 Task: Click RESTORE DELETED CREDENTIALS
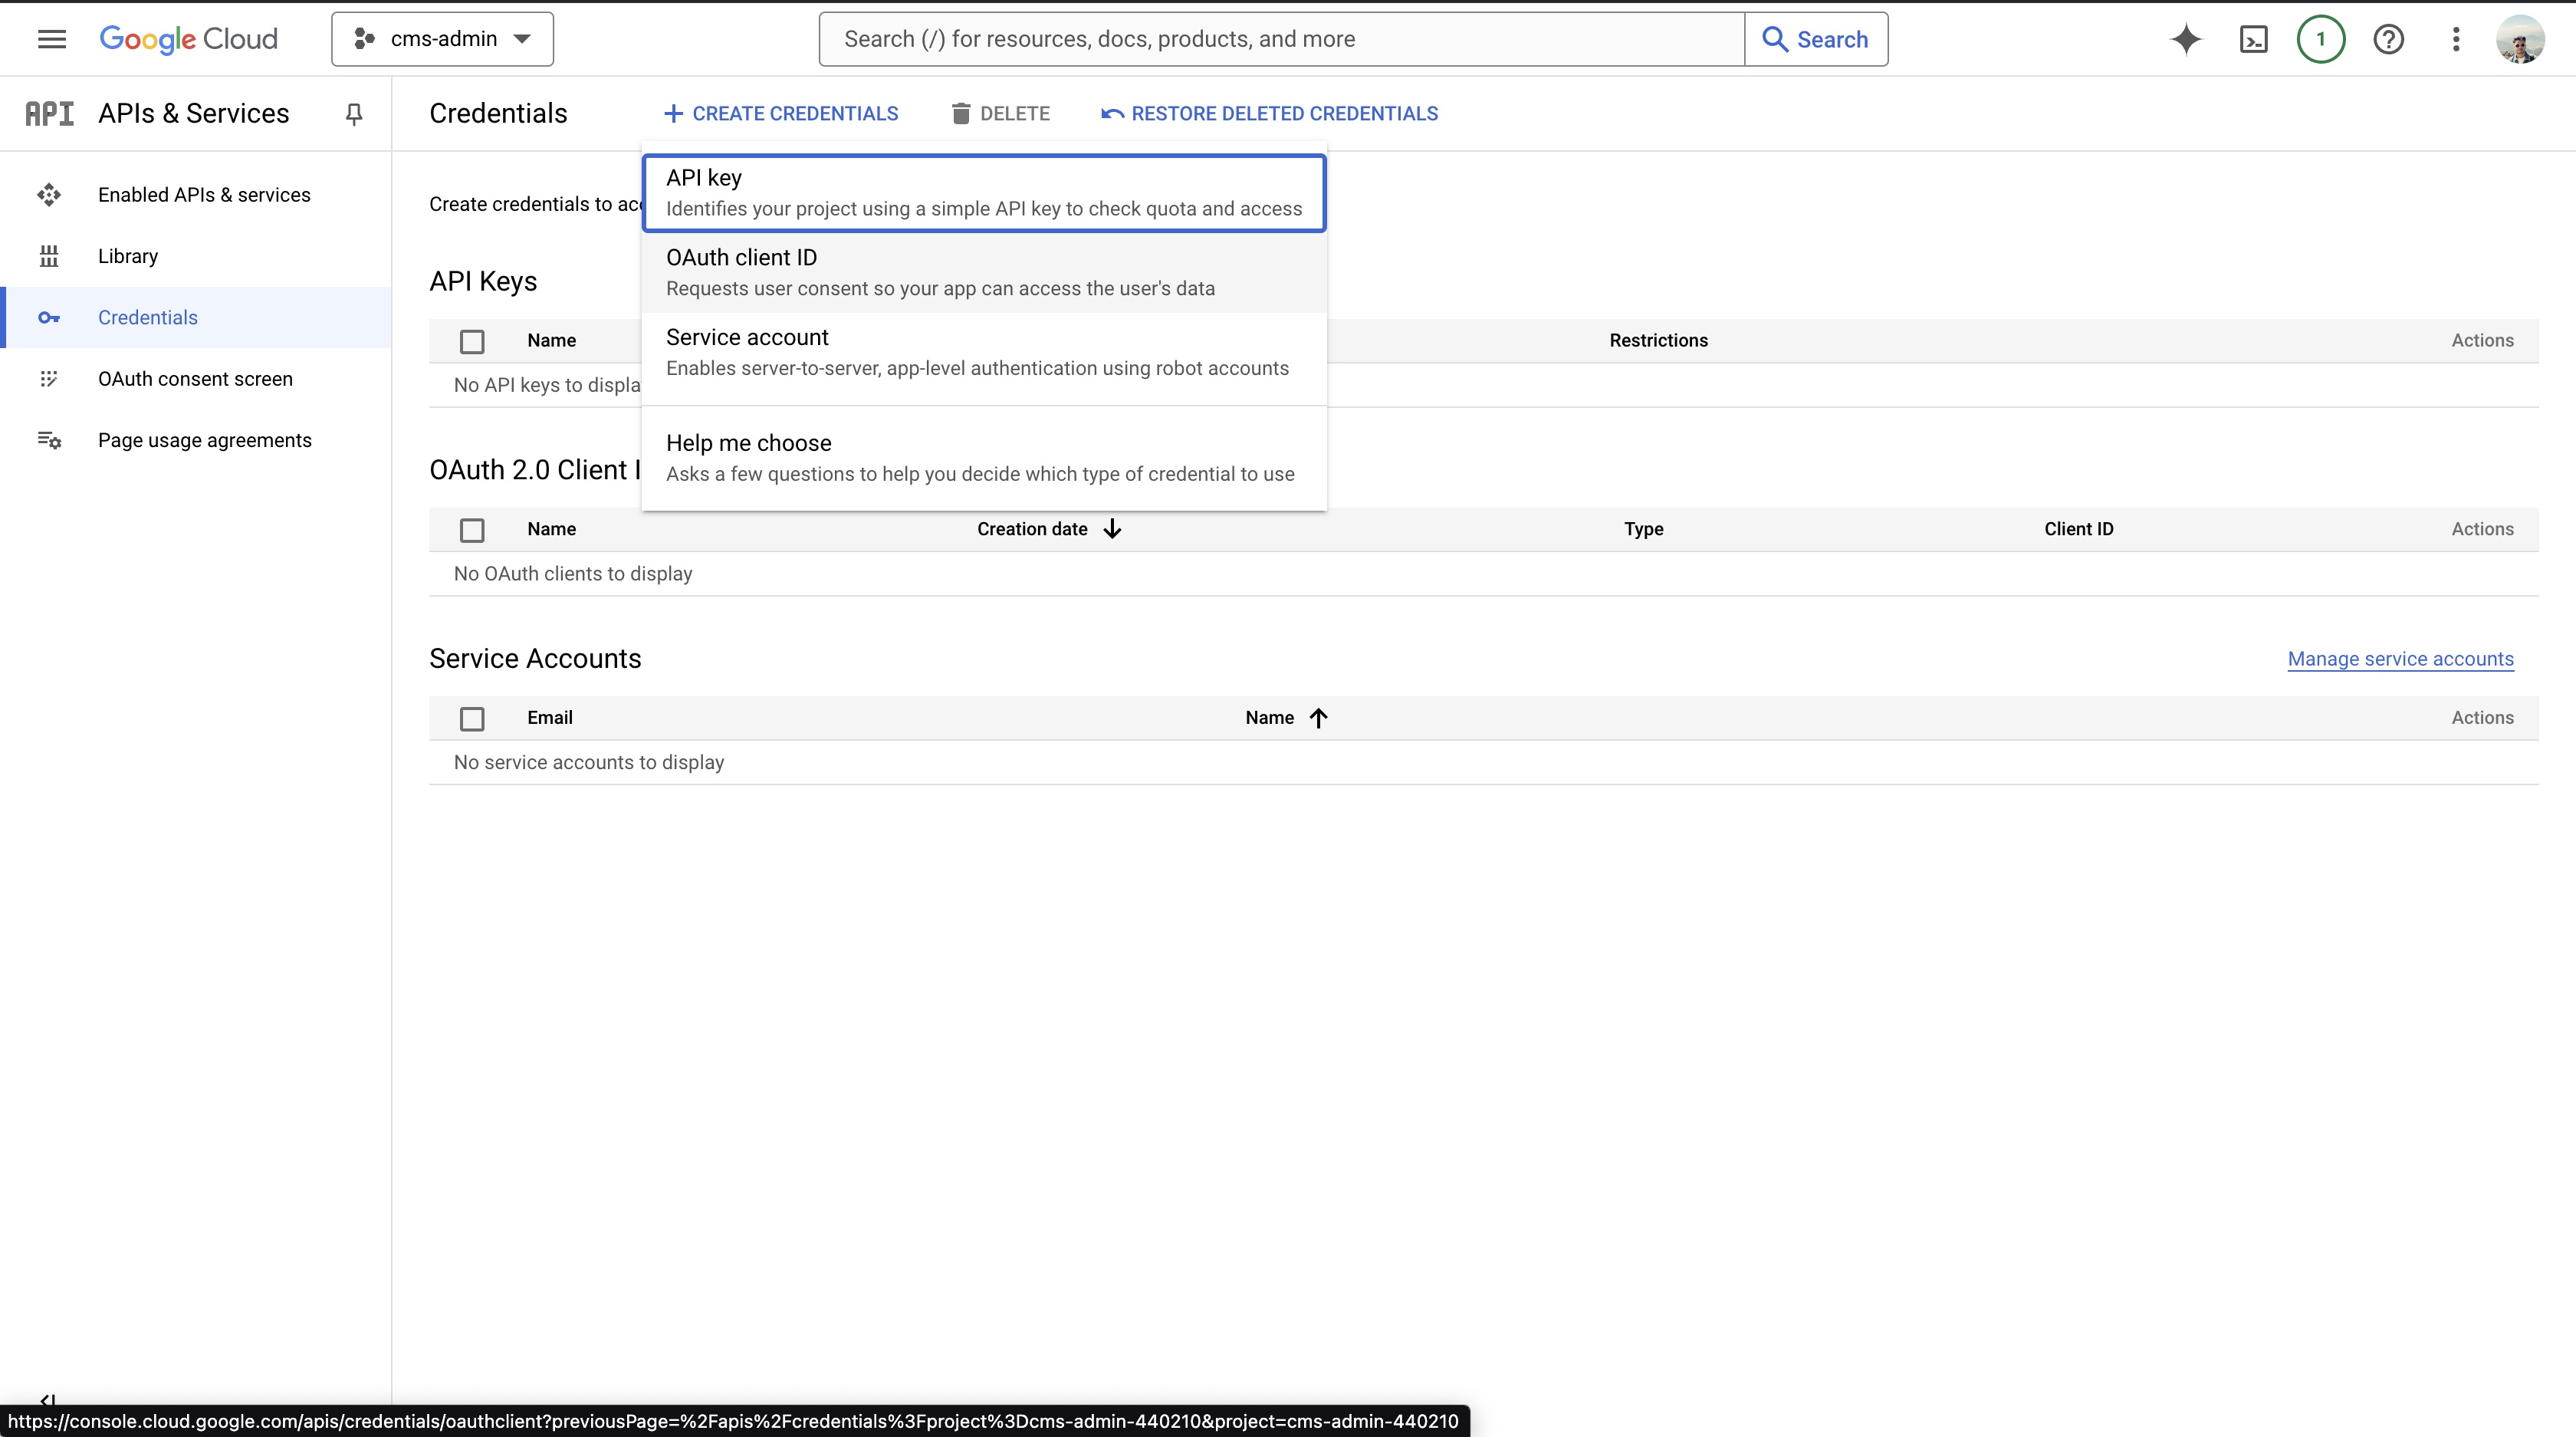[1269, 113]
